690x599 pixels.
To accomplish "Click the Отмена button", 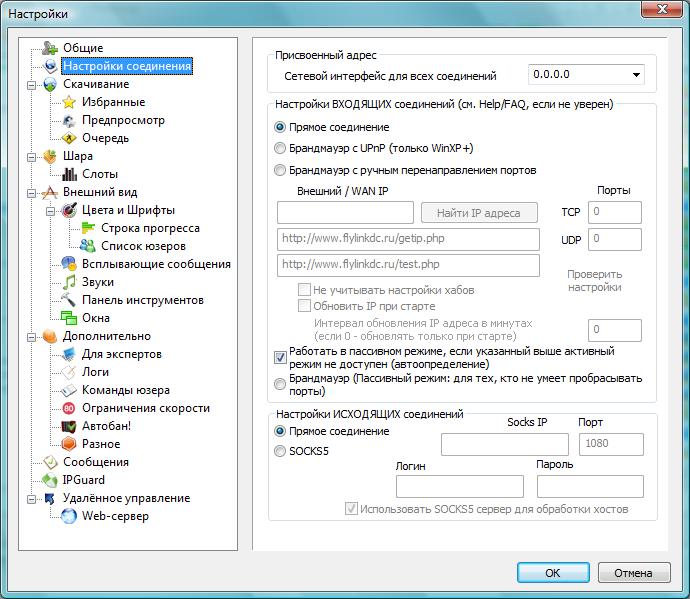I will pyautogui.click(x=633, y=573).
